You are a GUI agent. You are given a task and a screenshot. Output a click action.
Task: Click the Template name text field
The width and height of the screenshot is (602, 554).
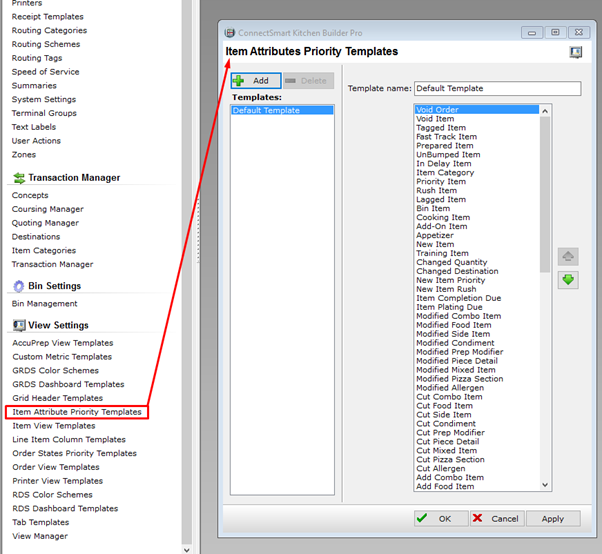tap(497, 88)
